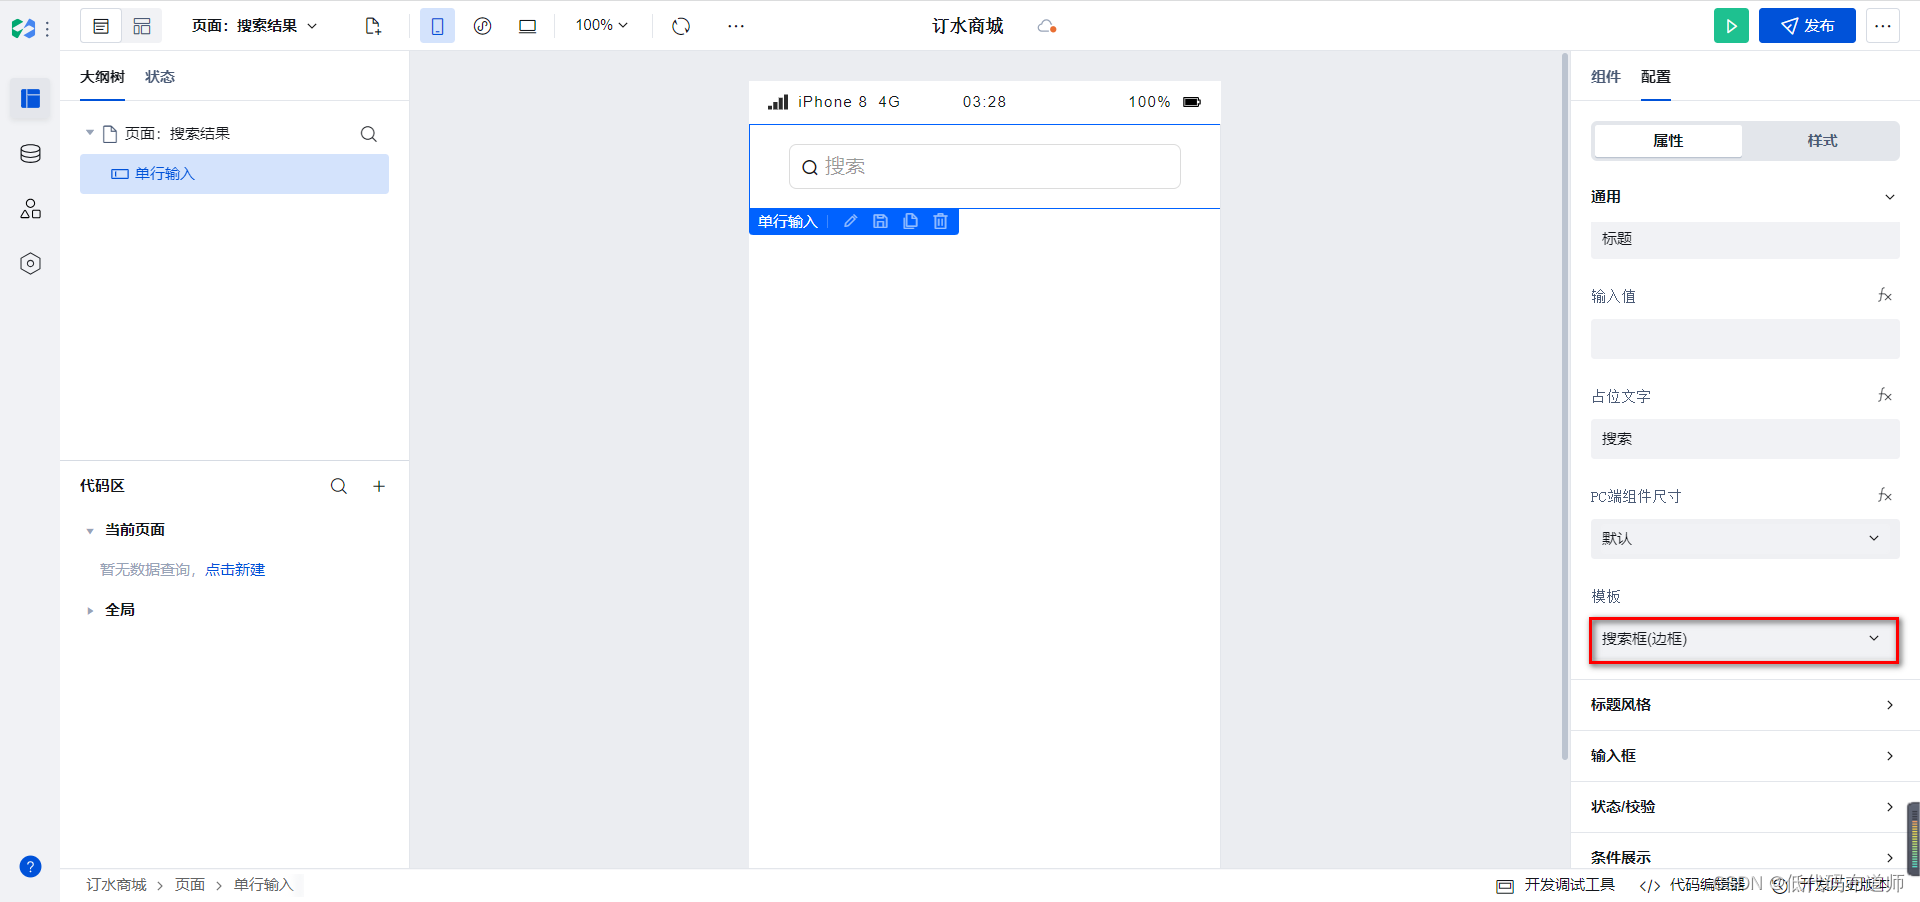The width and height of the screenshot is (1920, 902).
Task: Open the top-right more menu
Action: pos(1883,26)
